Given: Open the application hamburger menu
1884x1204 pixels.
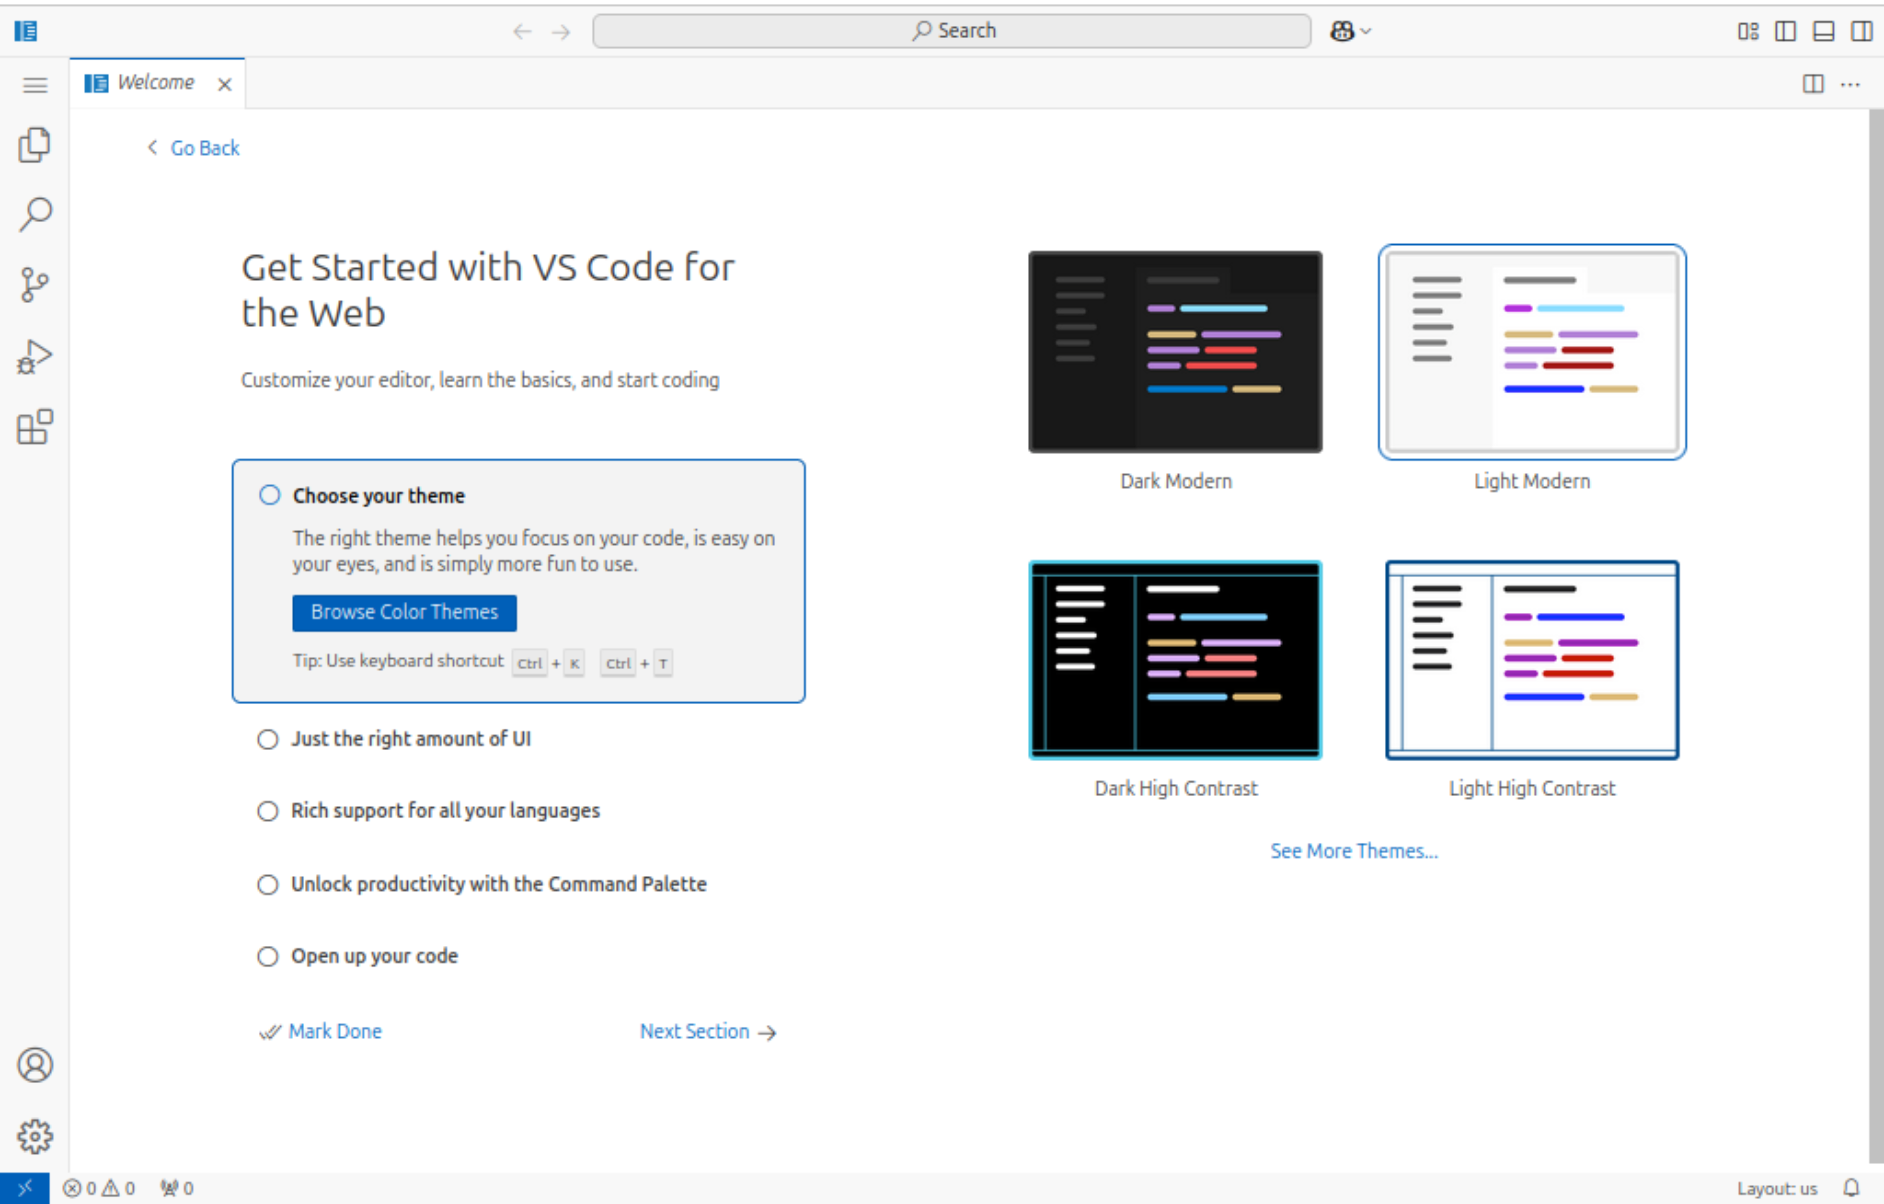Looking at the screenshot, I should pos(35,85).
